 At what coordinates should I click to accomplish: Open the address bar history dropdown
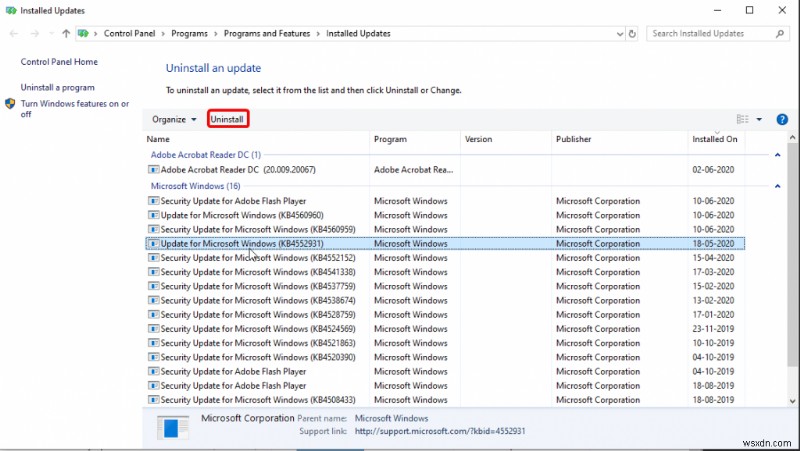[x=620, y=34]
